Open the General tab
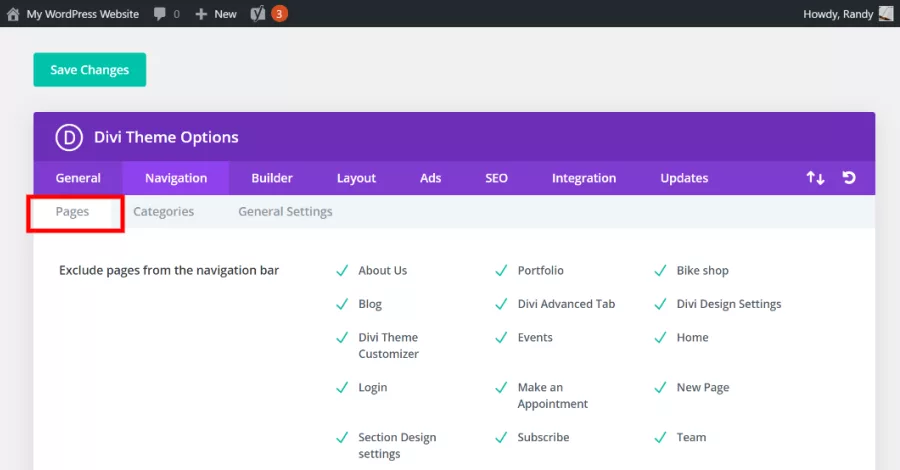 tap(78, 178)
